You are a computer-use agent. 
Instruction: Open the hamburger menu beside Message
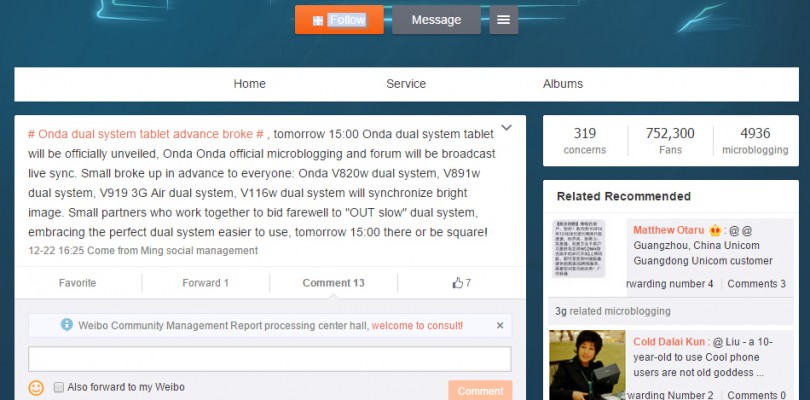pos(503,20)
